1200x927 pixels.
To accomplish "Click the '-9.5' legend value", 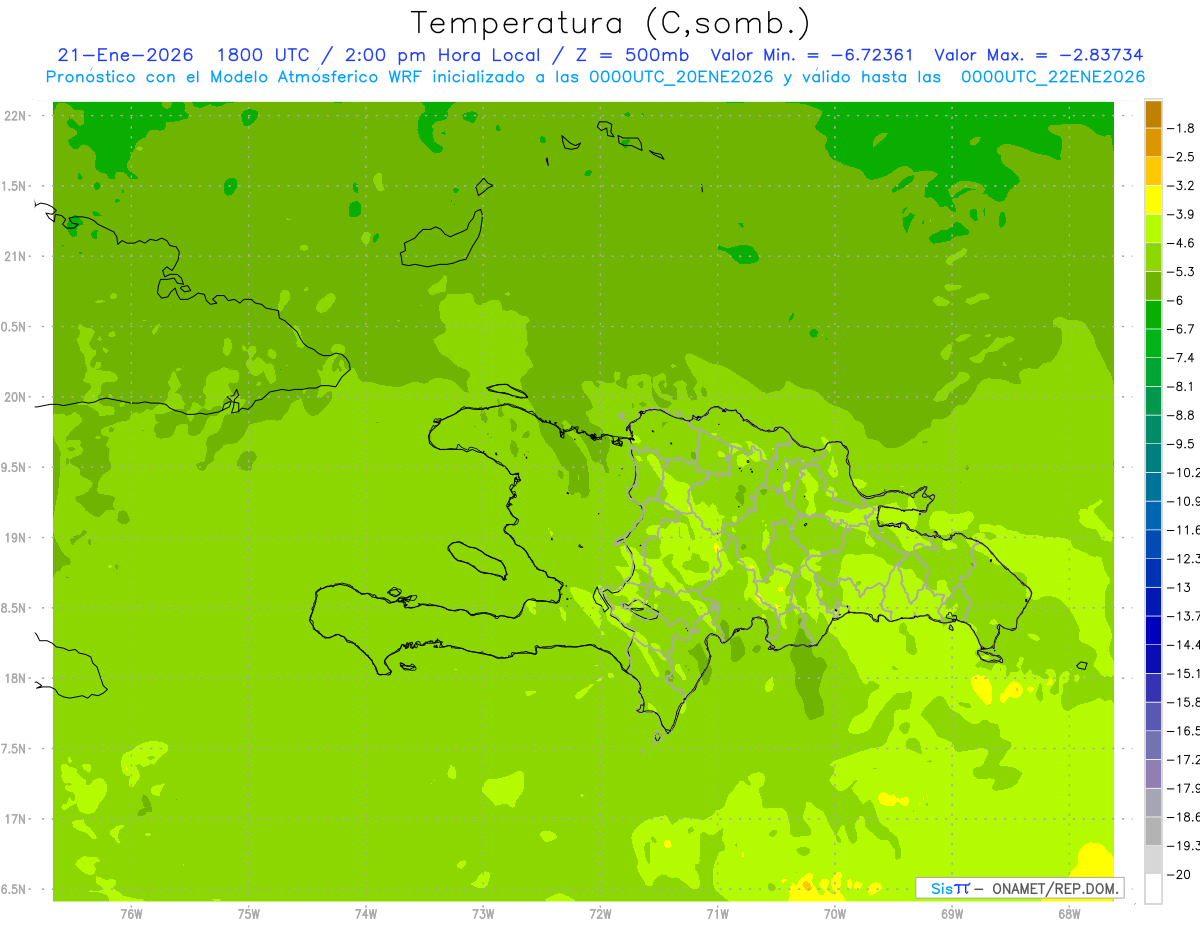I will click(1182, 444).
